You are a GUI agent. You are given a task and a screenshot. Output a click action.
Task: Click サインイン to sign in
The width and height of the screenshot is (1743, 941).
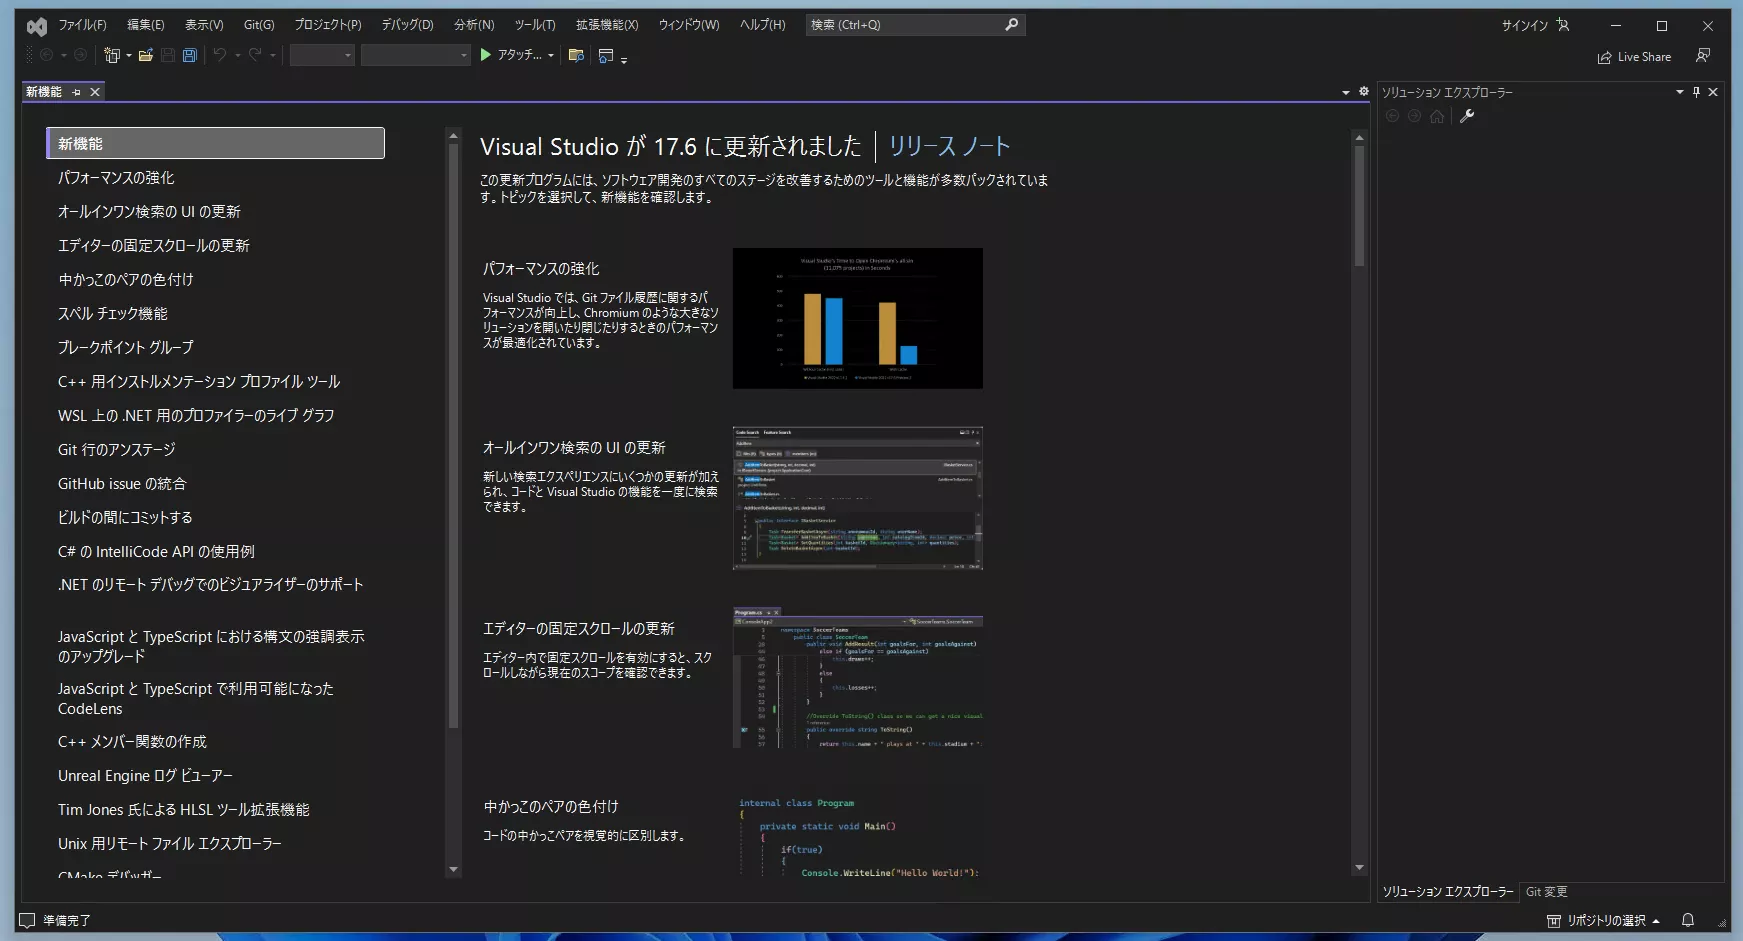pyautogui.click(x=1524, y=25)
